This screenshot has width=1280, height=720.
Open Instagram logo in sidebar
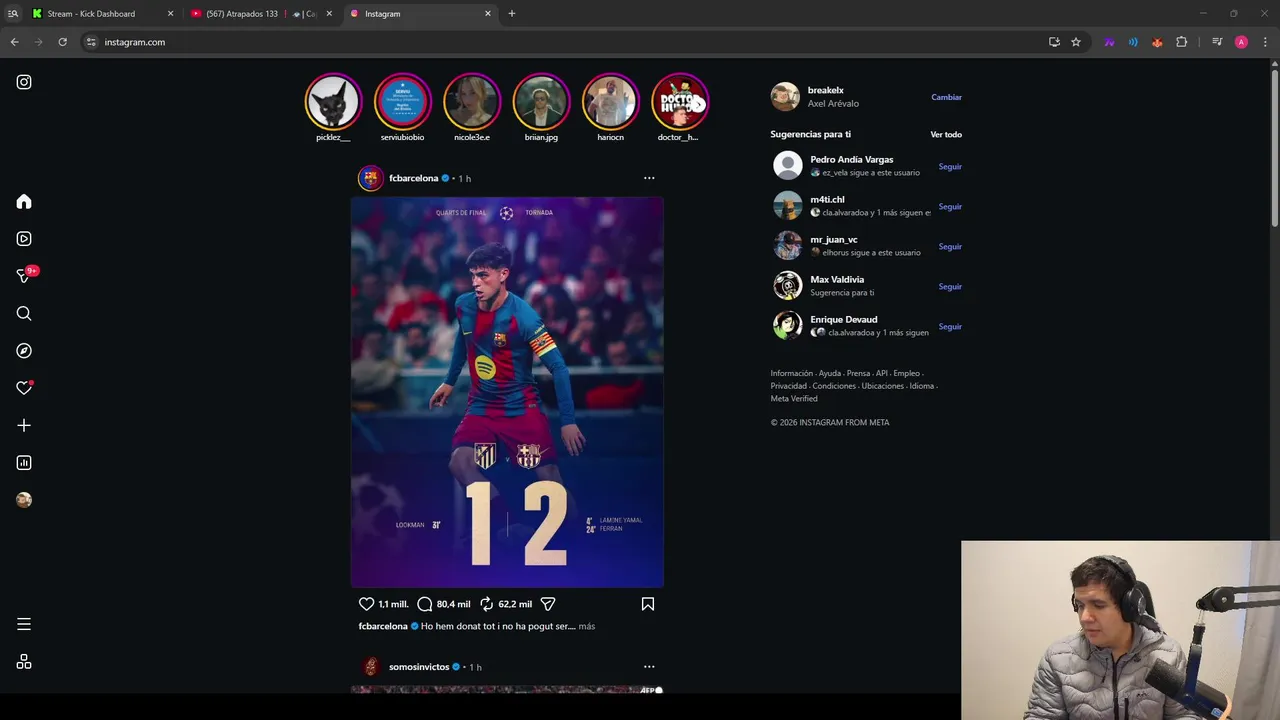coord(24,82)
